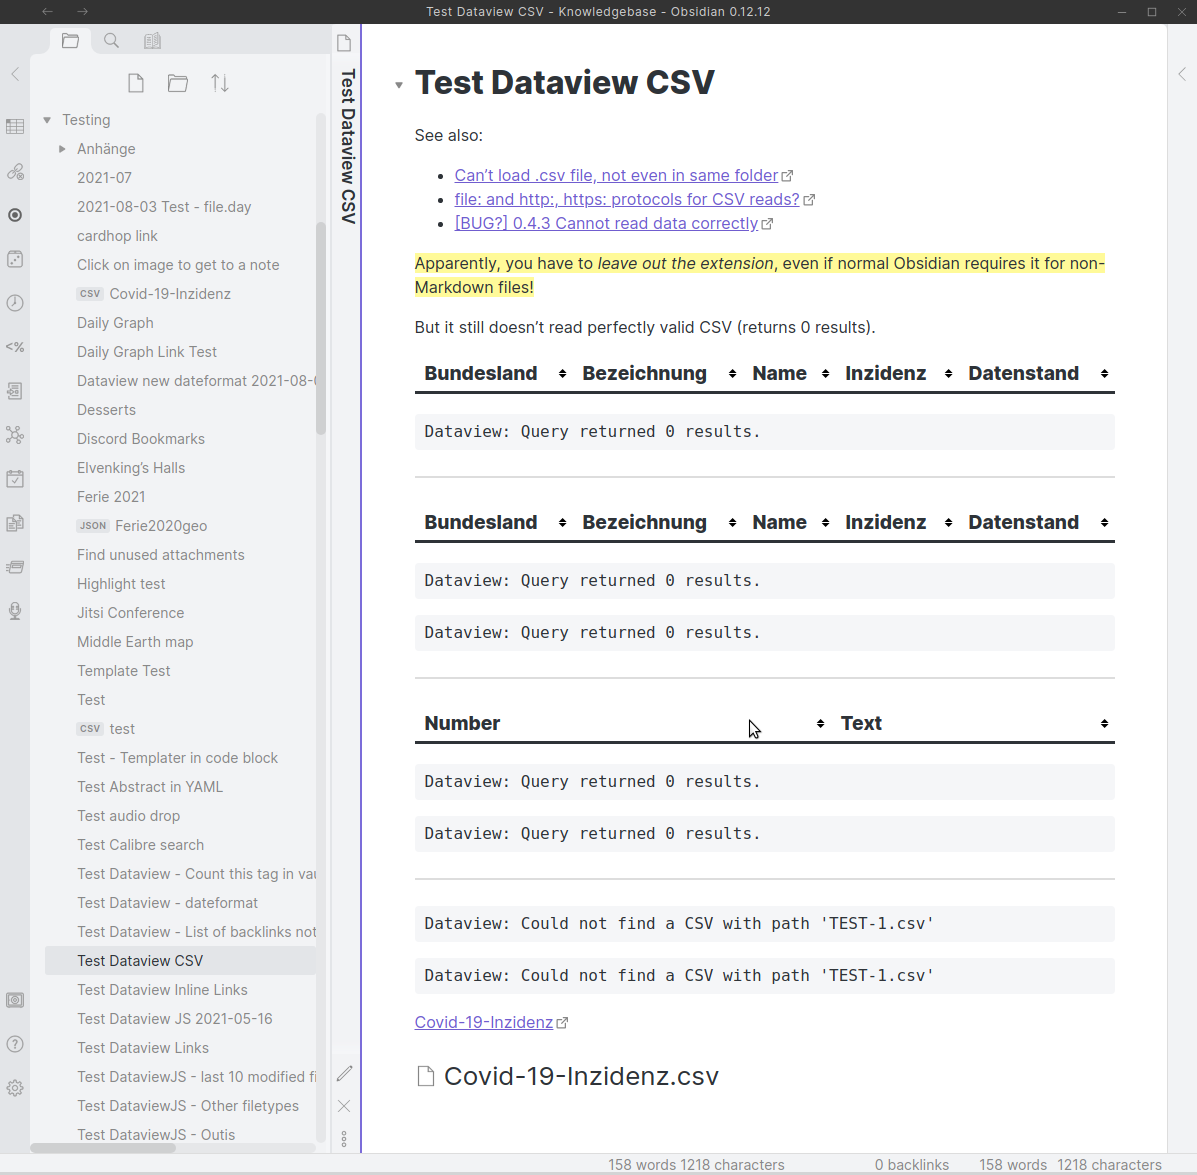Viewport: 1197px width, 1175px height.
Task: Open the Desserts note
Action: pos(106,410)
